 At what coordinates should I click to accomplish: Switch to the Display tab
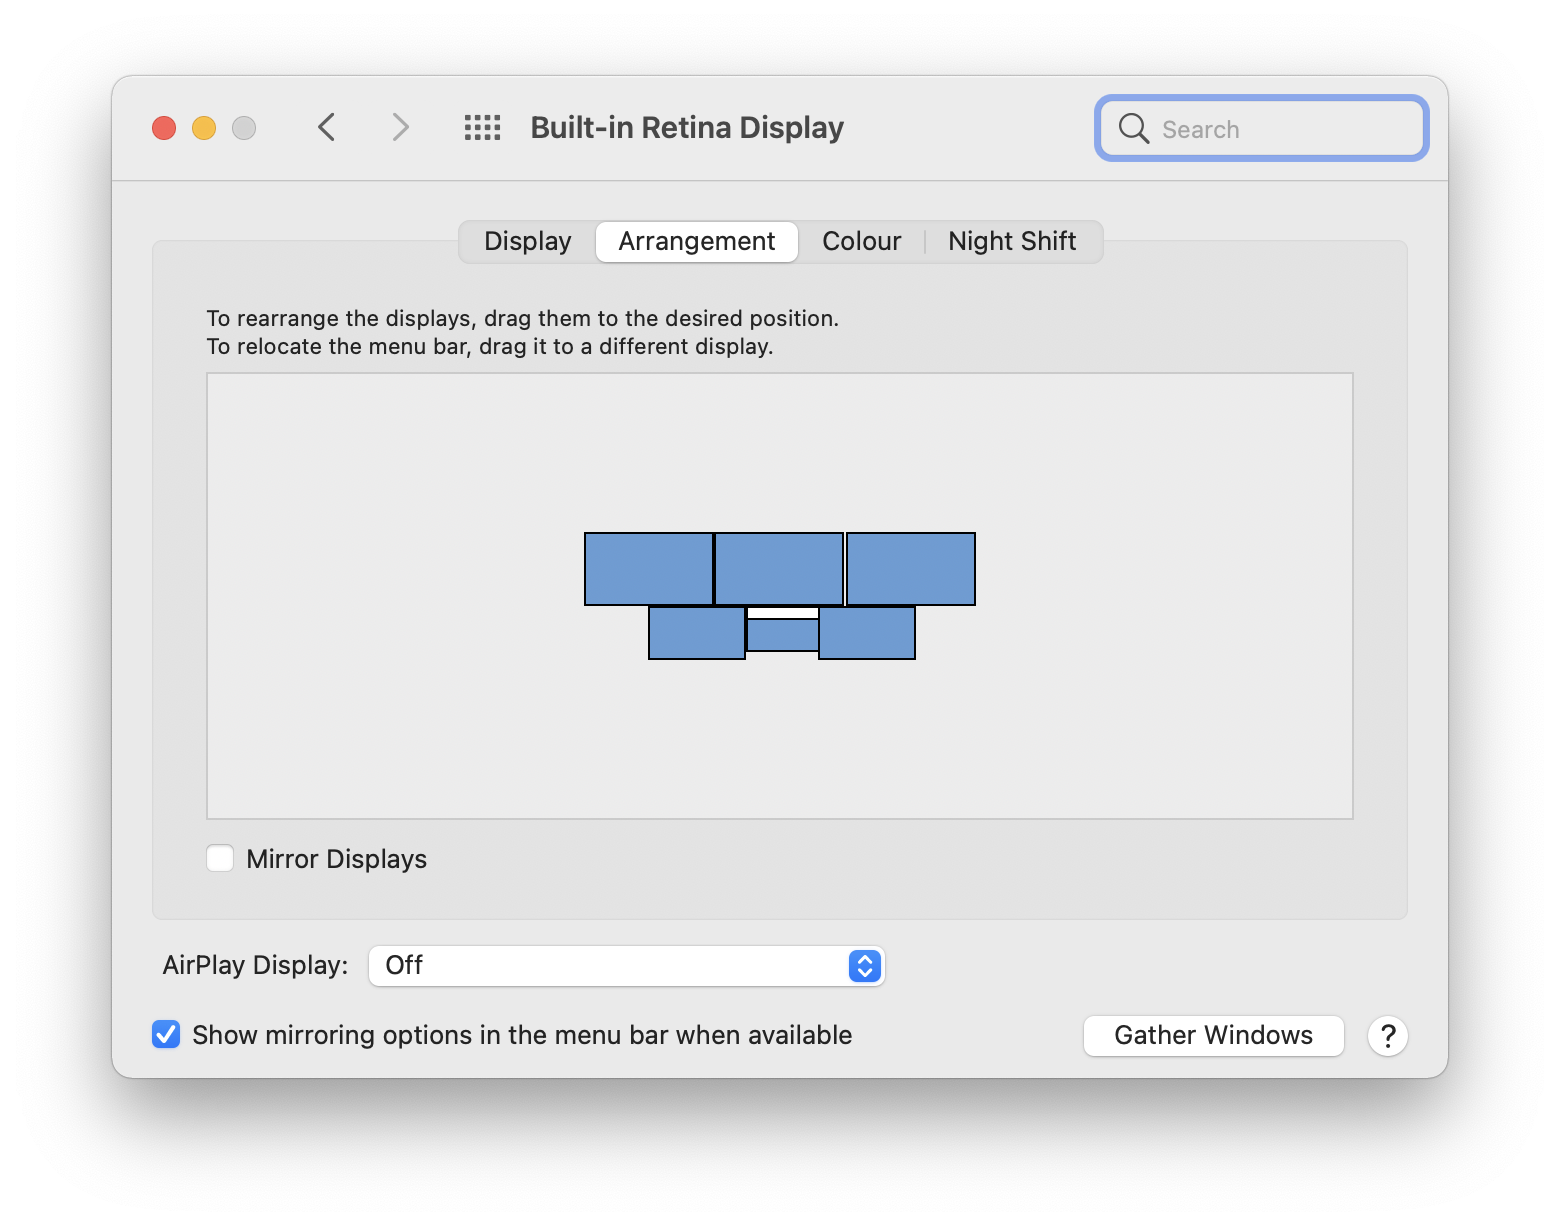click(x=528, y=242)
